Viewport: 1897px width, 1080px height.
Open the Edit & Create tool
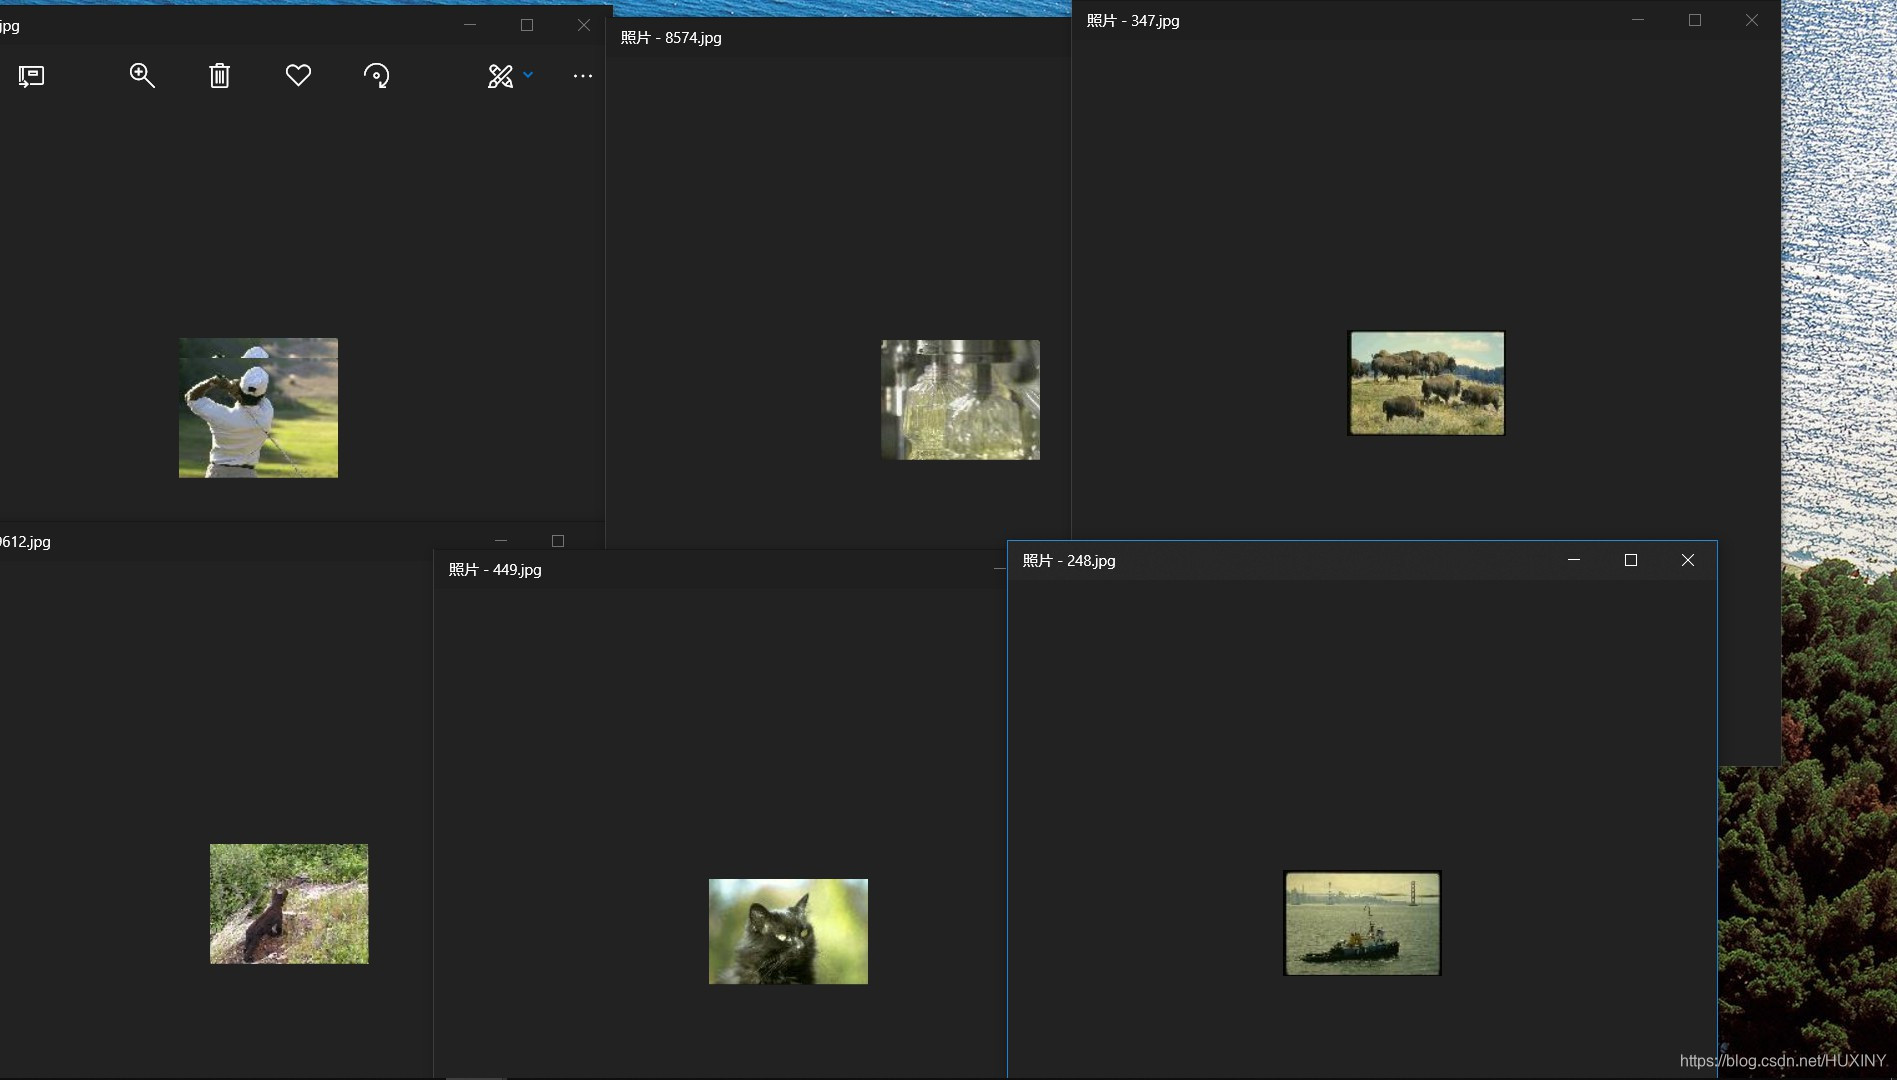click(500, 76)
